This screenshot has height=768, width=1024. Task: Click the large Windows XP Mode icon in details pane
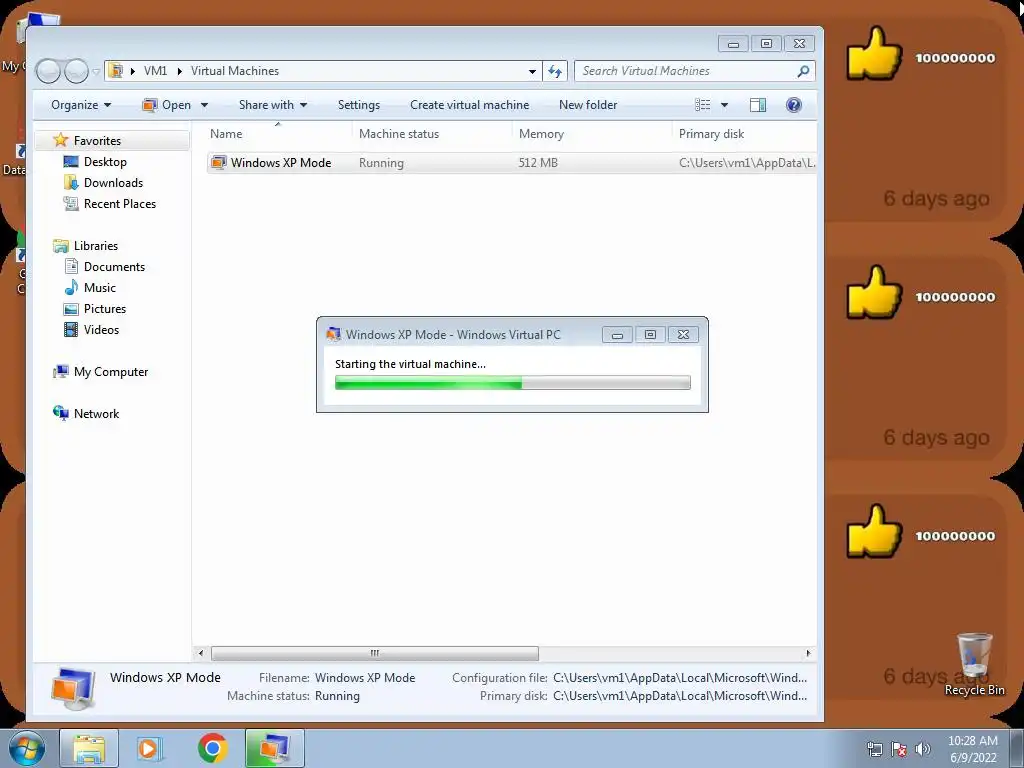(x=73, y=688)
